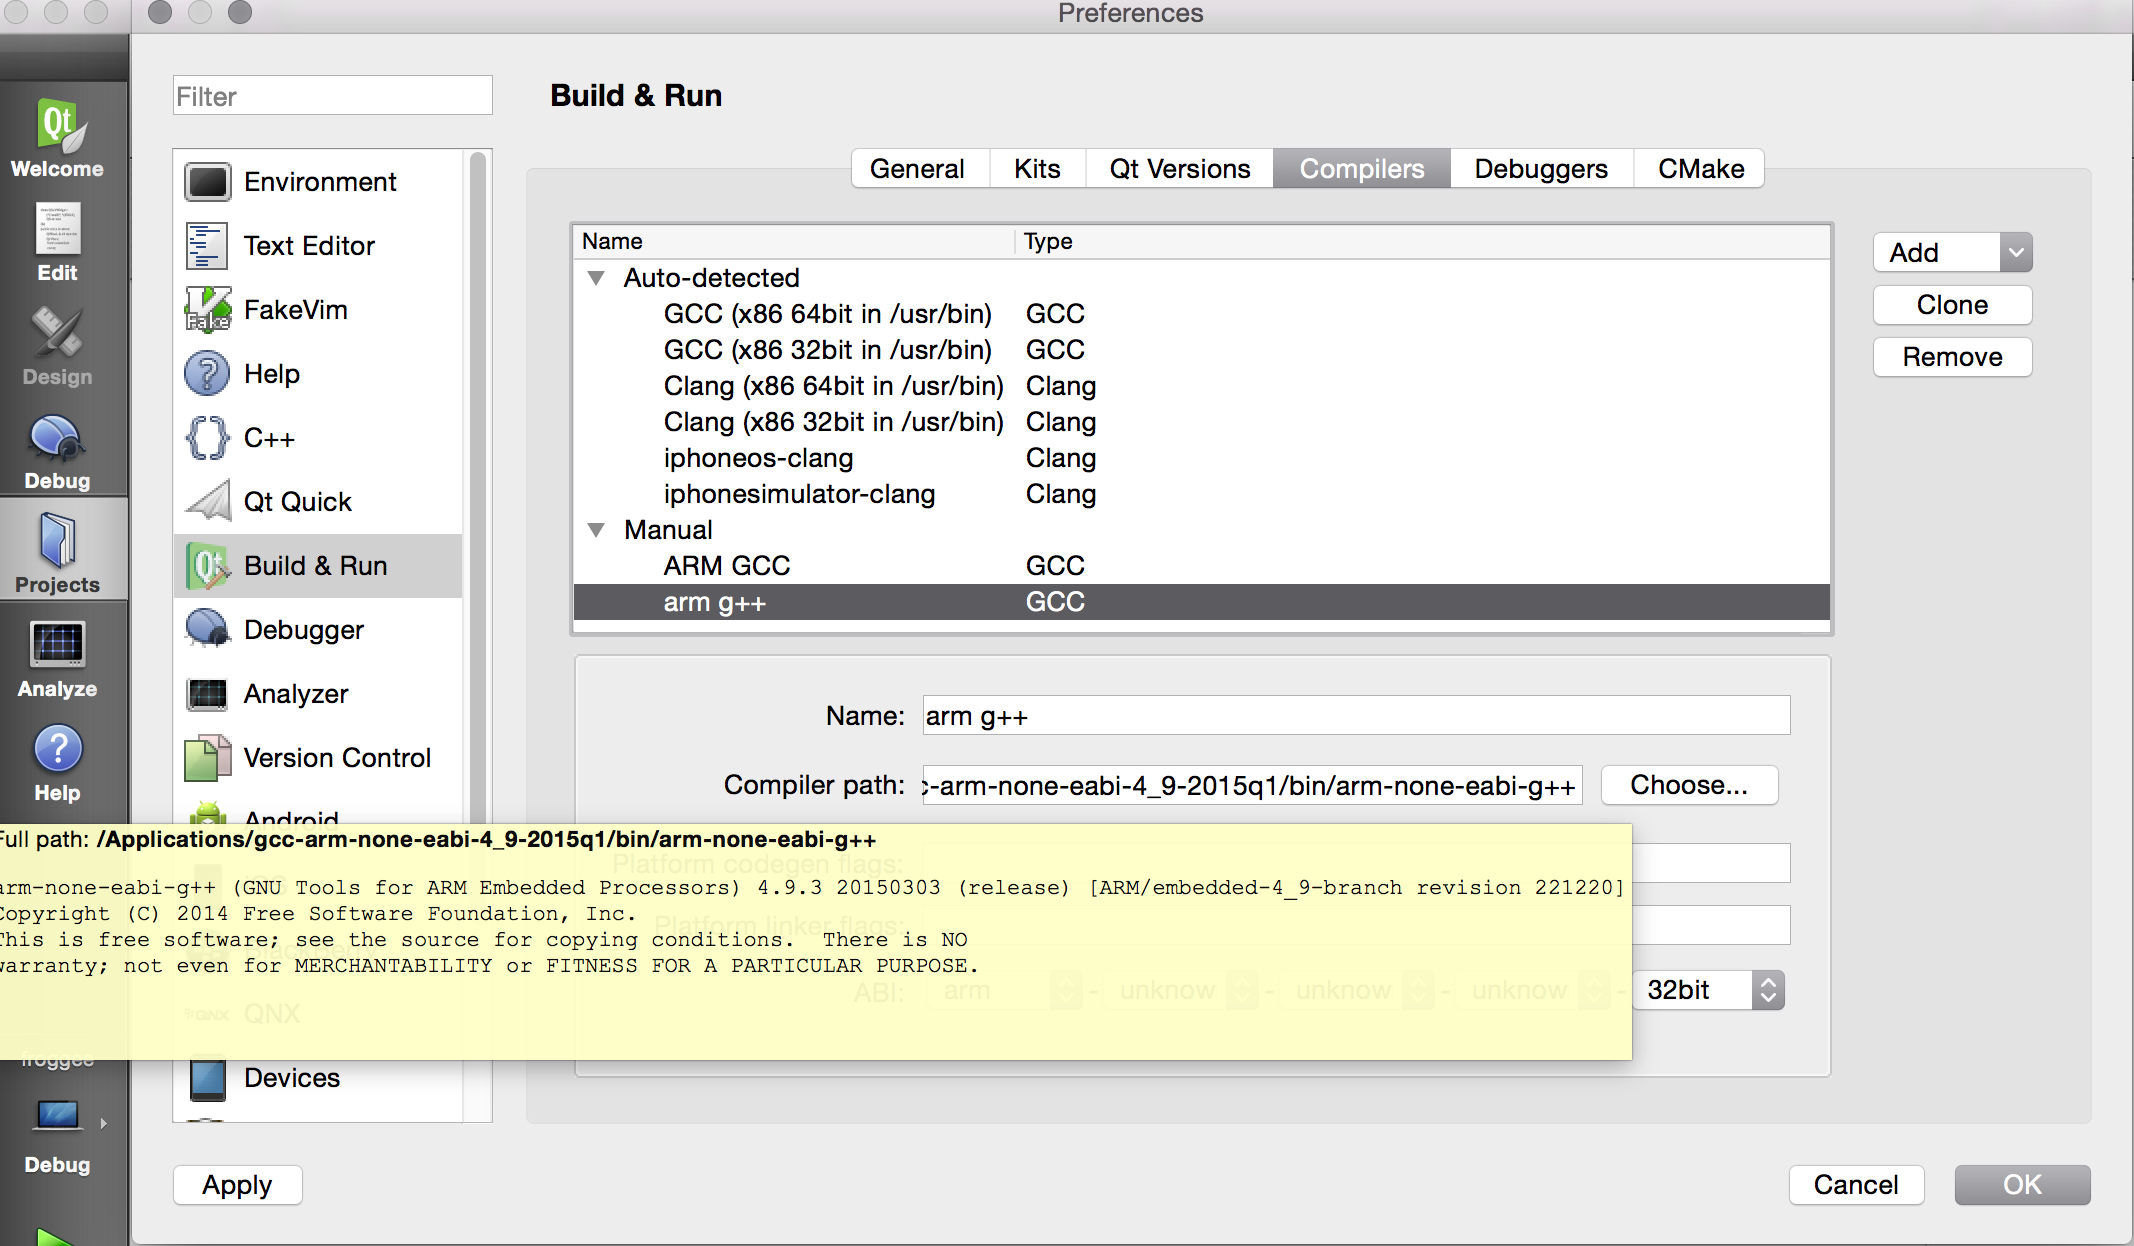
Task: Collapse the Manual compilers group
Action: 596,530
